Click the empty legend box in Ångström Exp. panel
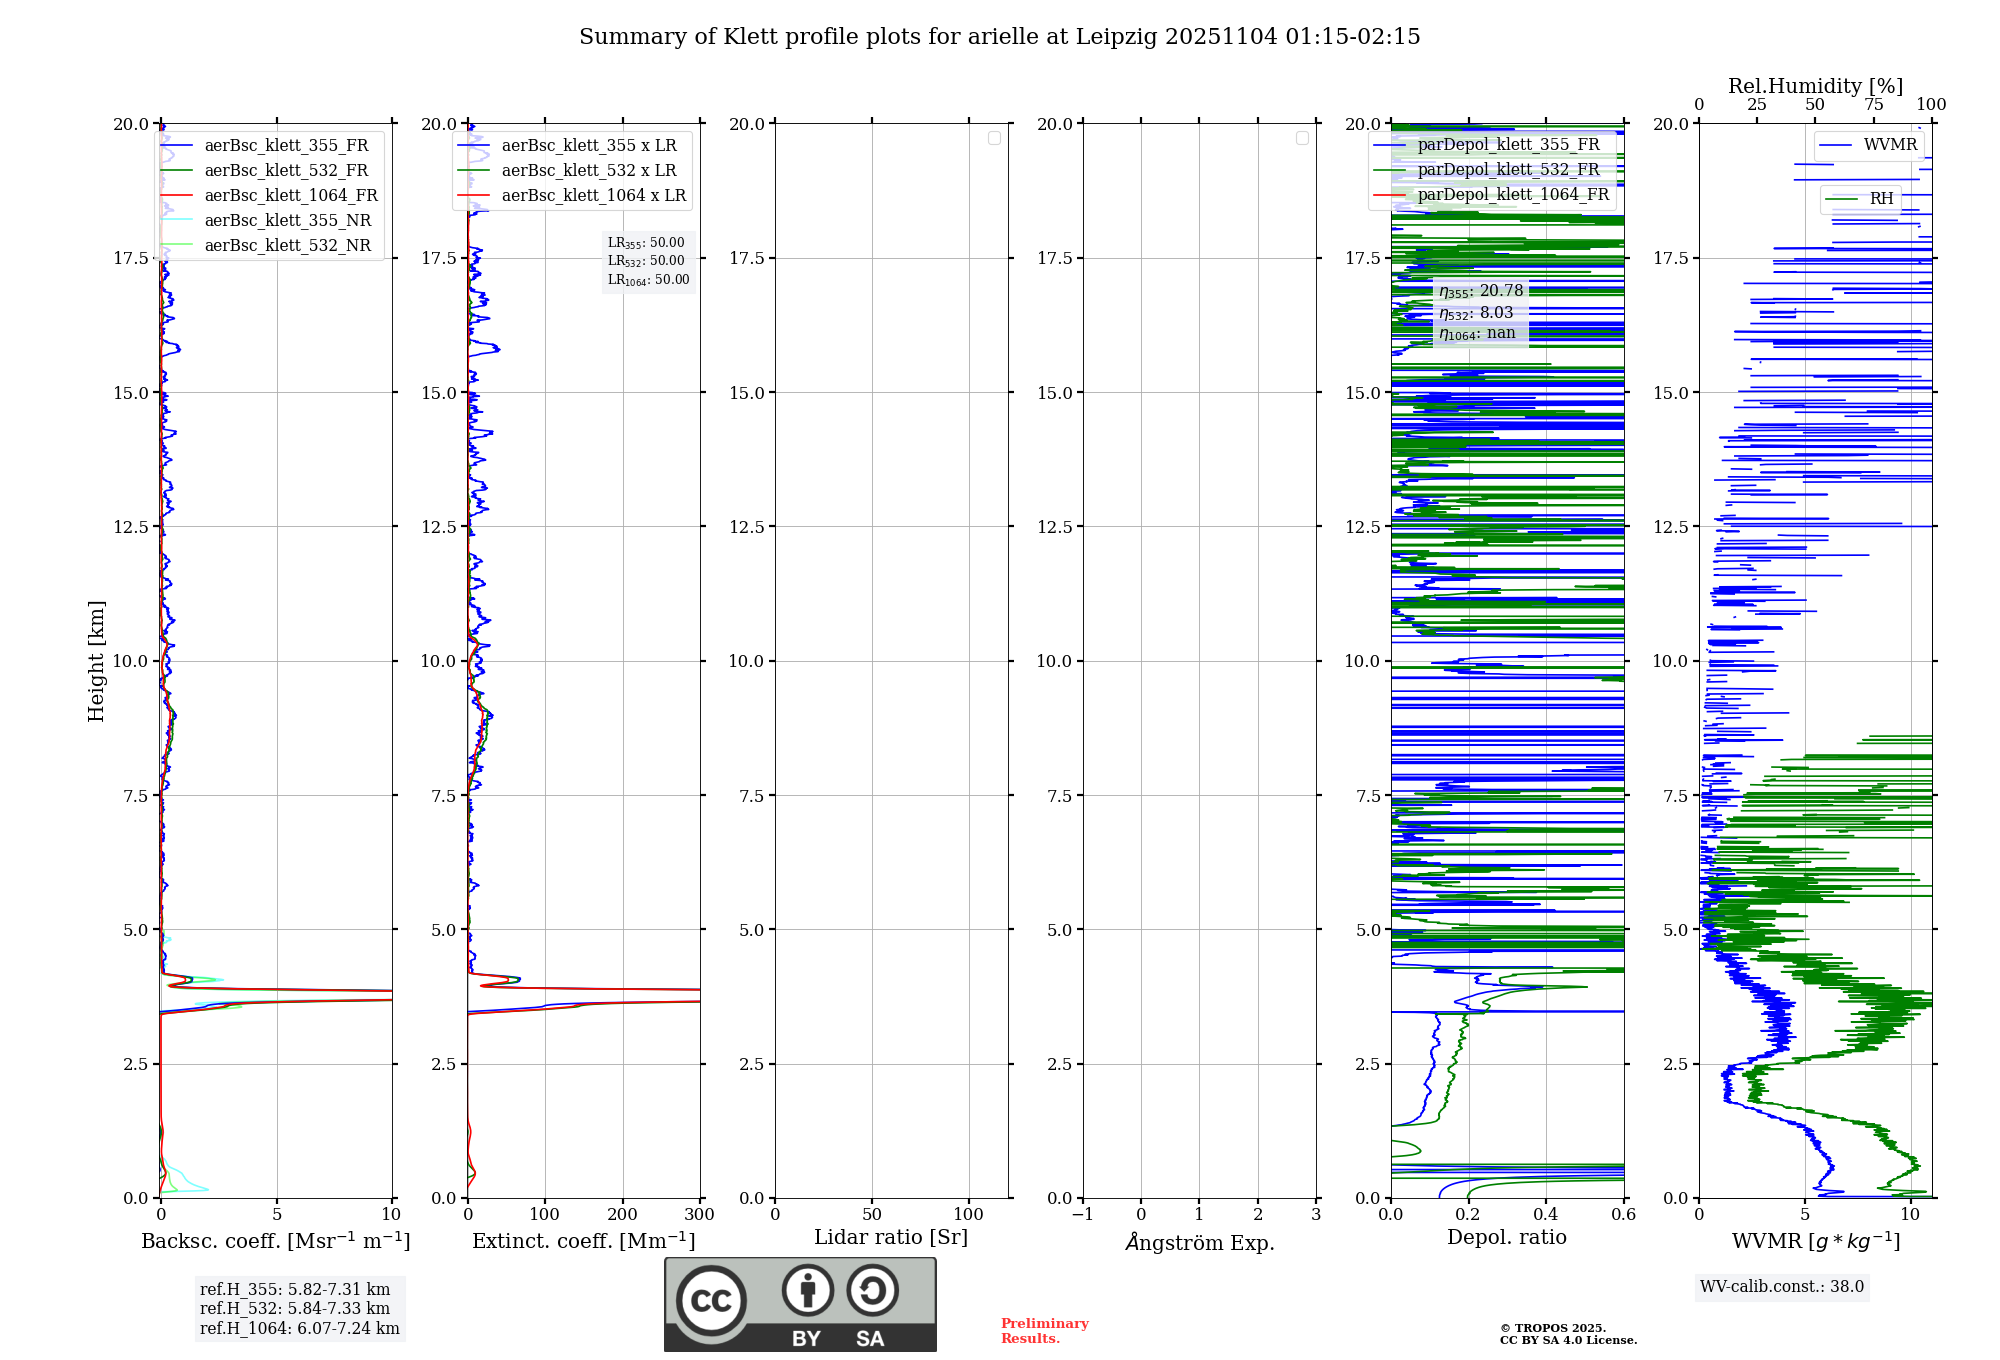 click(1302, 138)
